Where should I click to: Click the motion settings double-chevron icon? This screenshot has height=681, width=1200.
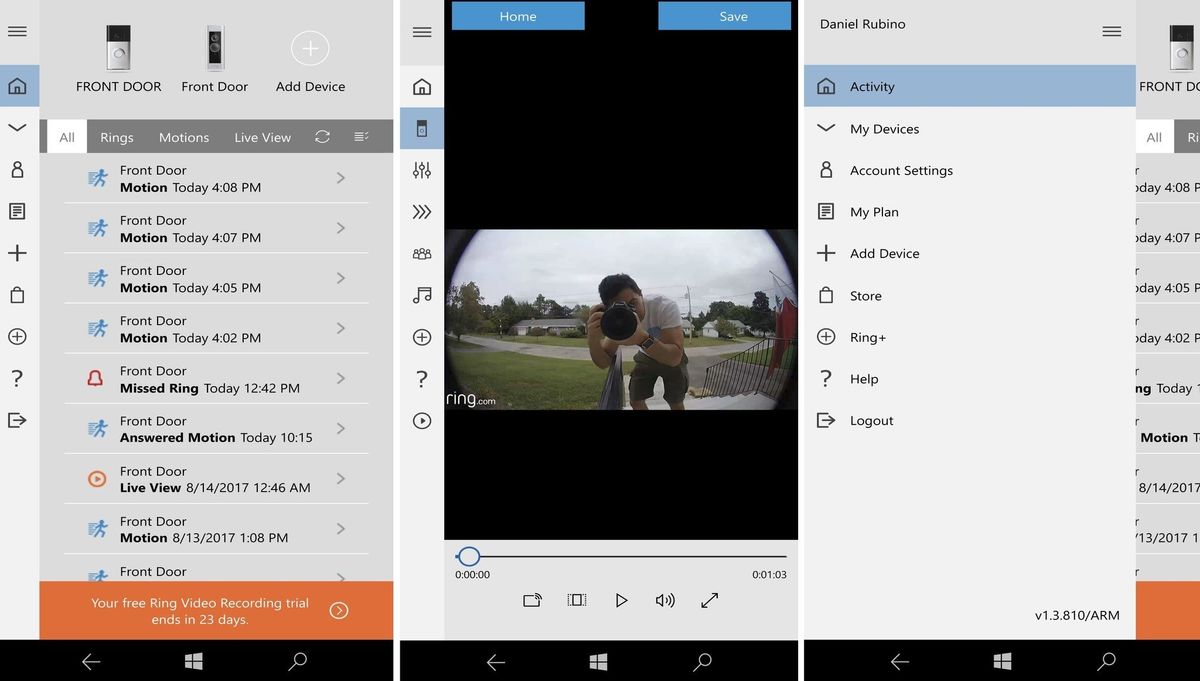421,211
